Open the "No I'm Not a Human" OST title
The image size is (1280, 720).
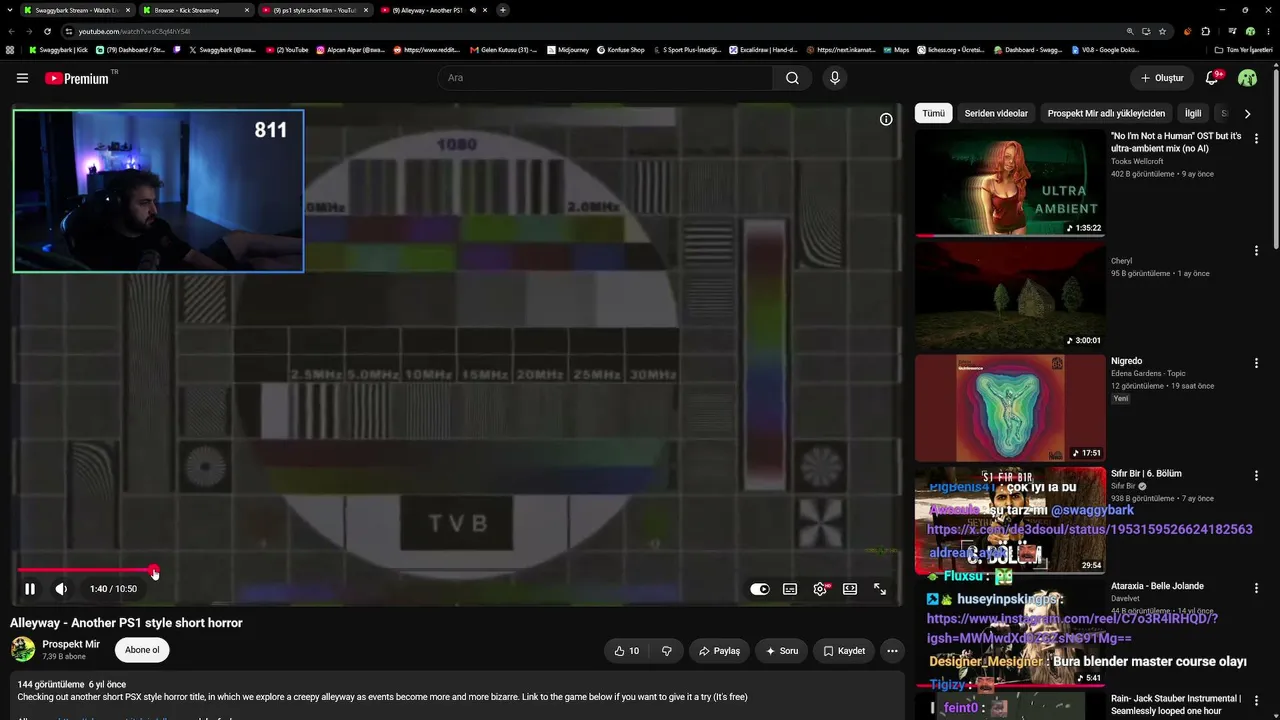[1176, 142]
